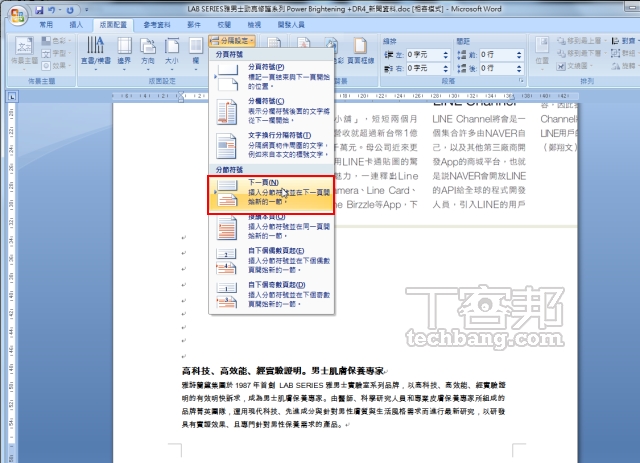Adjust the 左 left indent spinner arrows
The width and height of the screenshot is (640, 463).
[446, 55]
